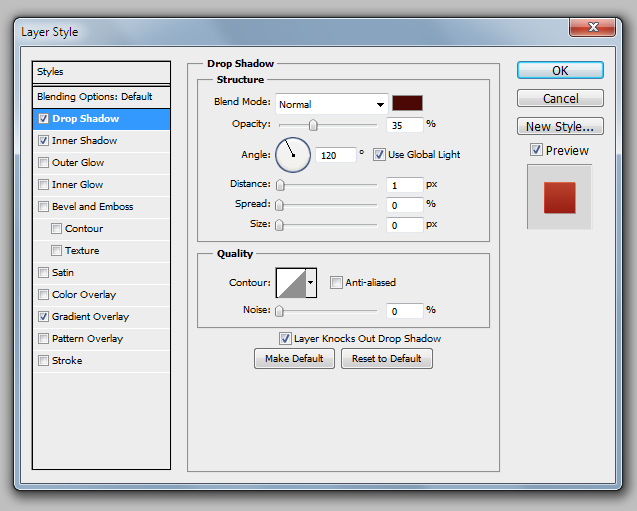
Task: Uncheck the Gradient Overlay checkbox
Action: point(43,316)
